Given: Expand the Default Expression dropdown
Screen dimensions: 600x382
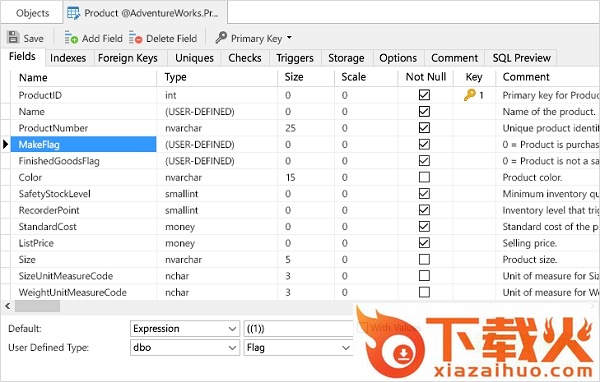Looking at the screenshot, I should pyautogui.click(x=232, y=328).
